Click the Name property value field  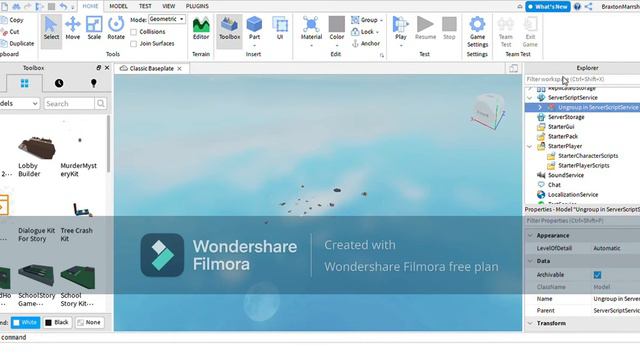coord(616,299)
